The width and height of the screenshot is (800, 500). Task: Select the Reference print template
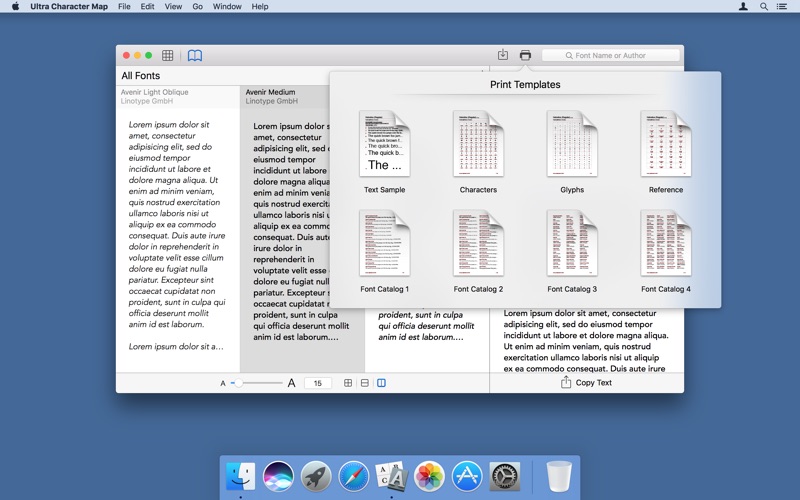coord(666,152)
